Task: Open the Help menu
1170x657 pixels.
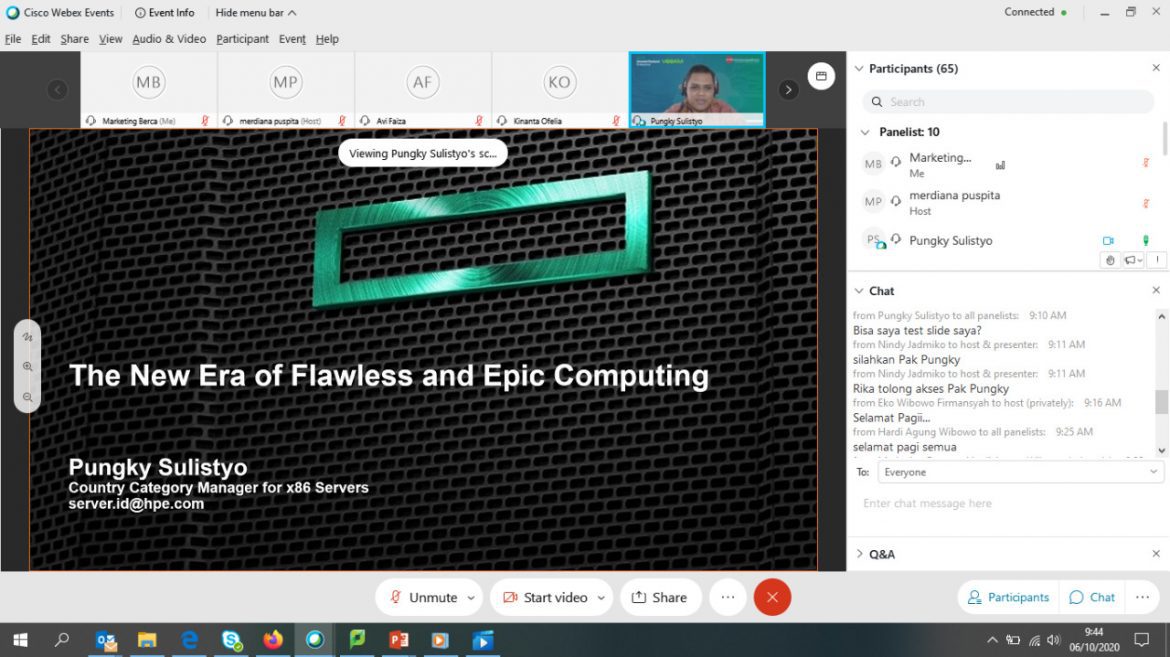Action: point(327,39)
